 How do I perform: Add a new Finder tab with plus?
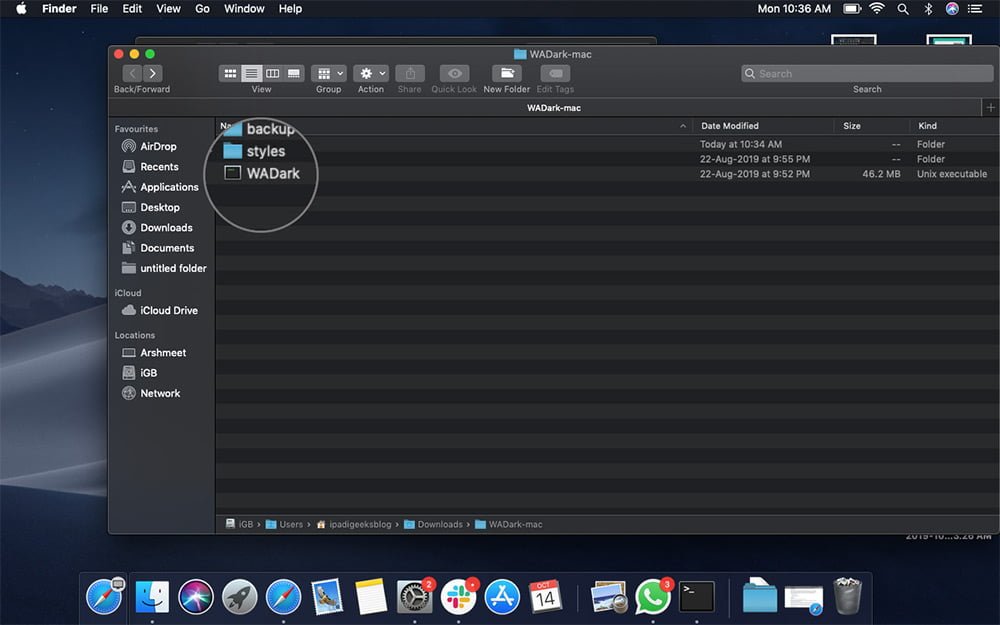point(990,108)
